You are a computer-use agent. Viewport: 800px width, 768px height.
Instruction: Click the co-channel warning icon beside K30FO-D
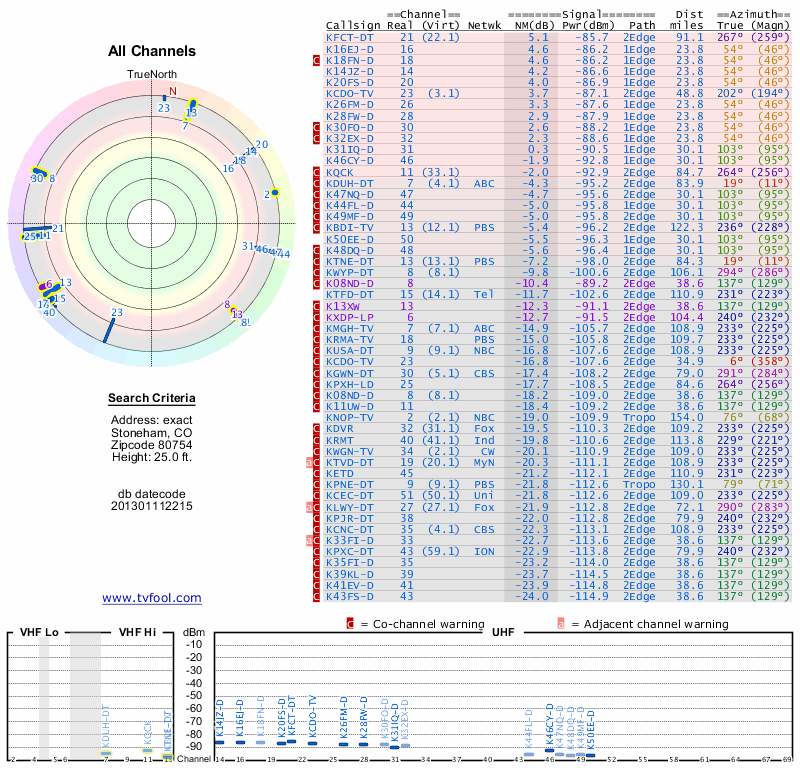pos(317,127)
